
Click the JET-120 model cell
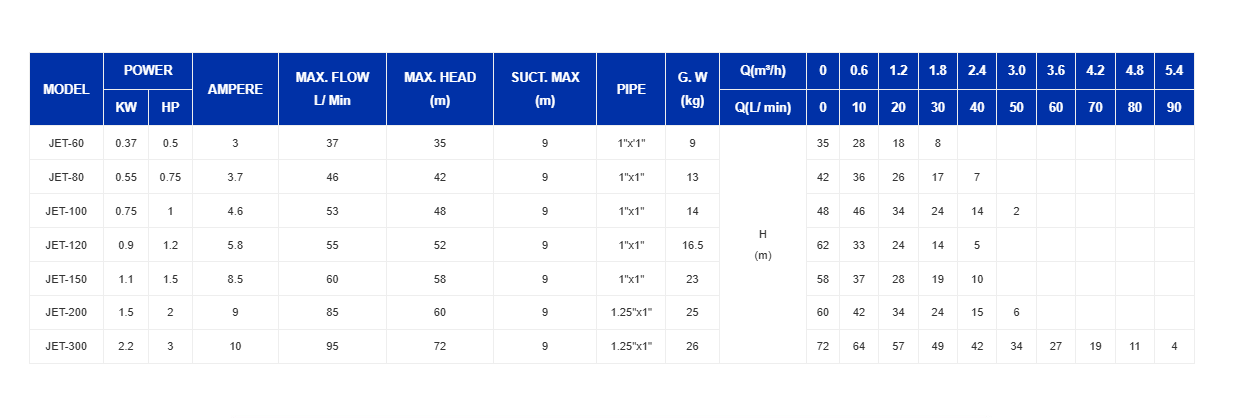[66, 245]
